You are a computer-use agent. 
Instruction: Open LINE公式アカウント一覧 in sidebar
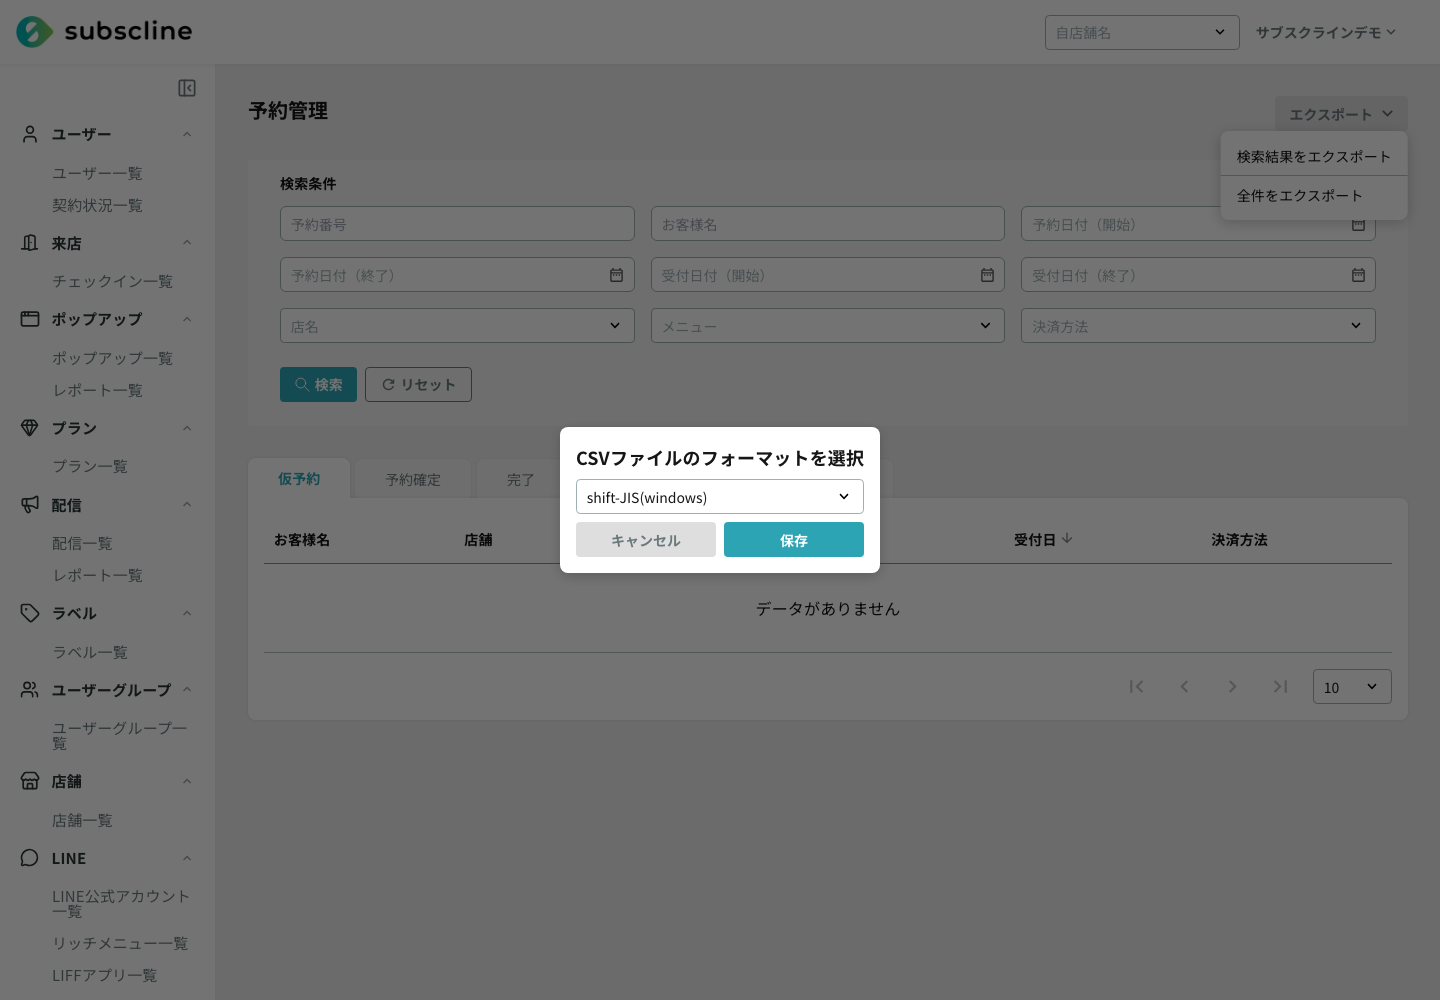(120, 904)
